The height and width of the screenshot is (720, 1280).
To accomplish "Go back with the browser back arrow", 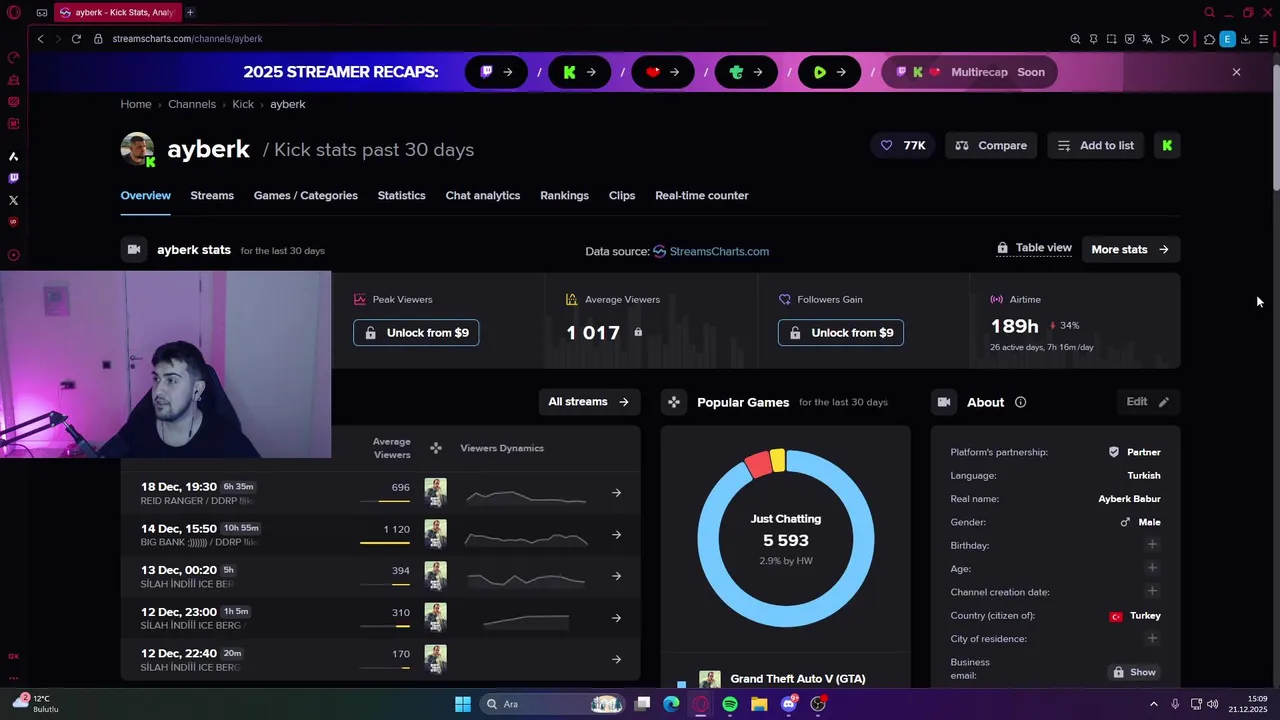I will coord(40,39).
